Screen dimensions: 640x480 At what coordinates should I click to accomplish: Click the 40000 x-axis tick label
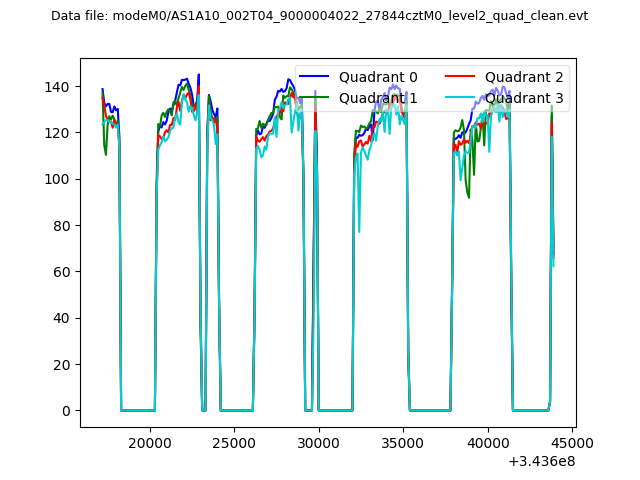488,443
